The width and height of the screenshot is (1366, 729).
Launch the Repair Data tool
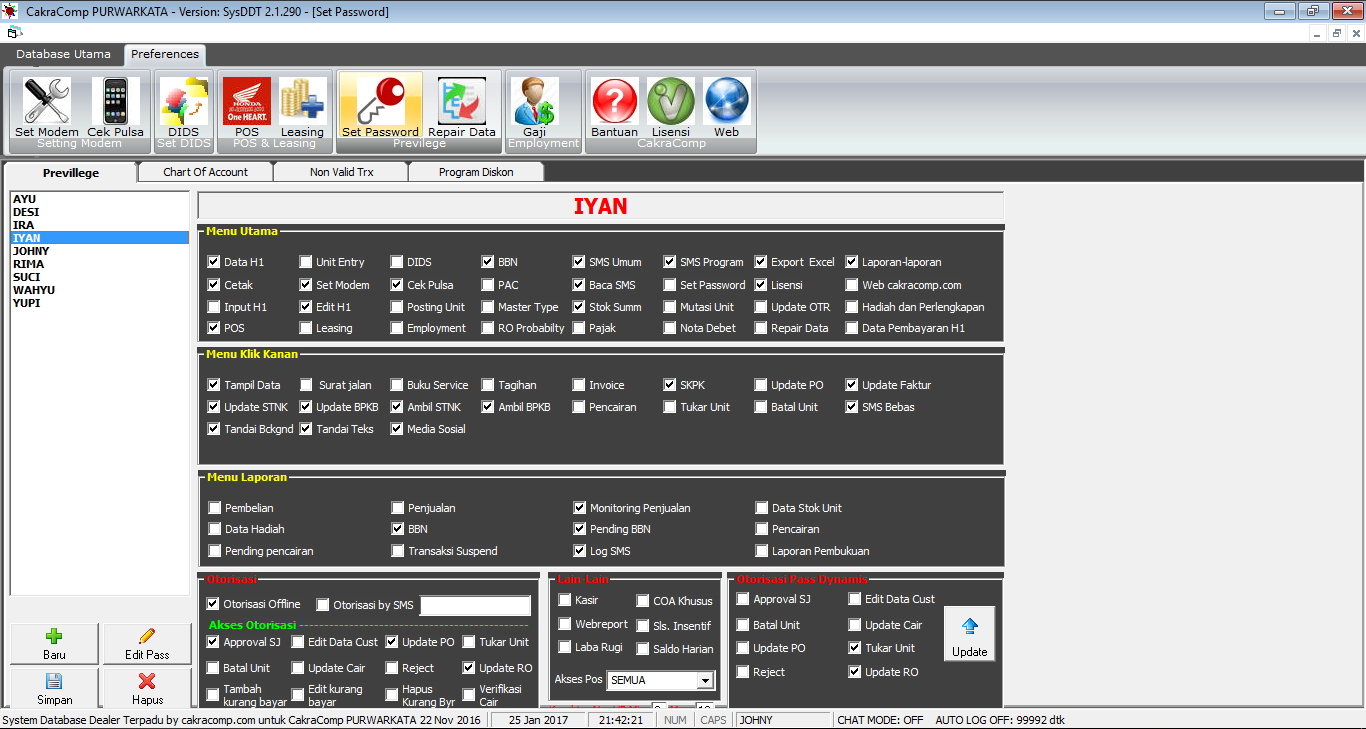point(462,106)
